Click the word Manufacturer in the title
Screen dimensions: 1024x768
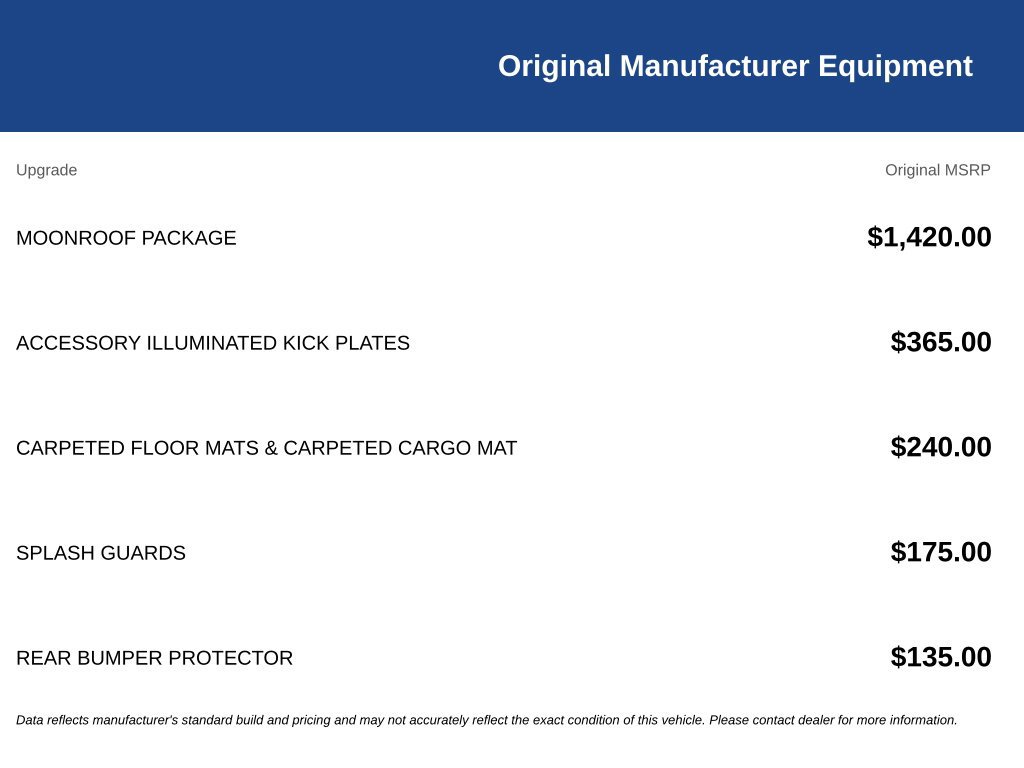click(x=714, y=66)
